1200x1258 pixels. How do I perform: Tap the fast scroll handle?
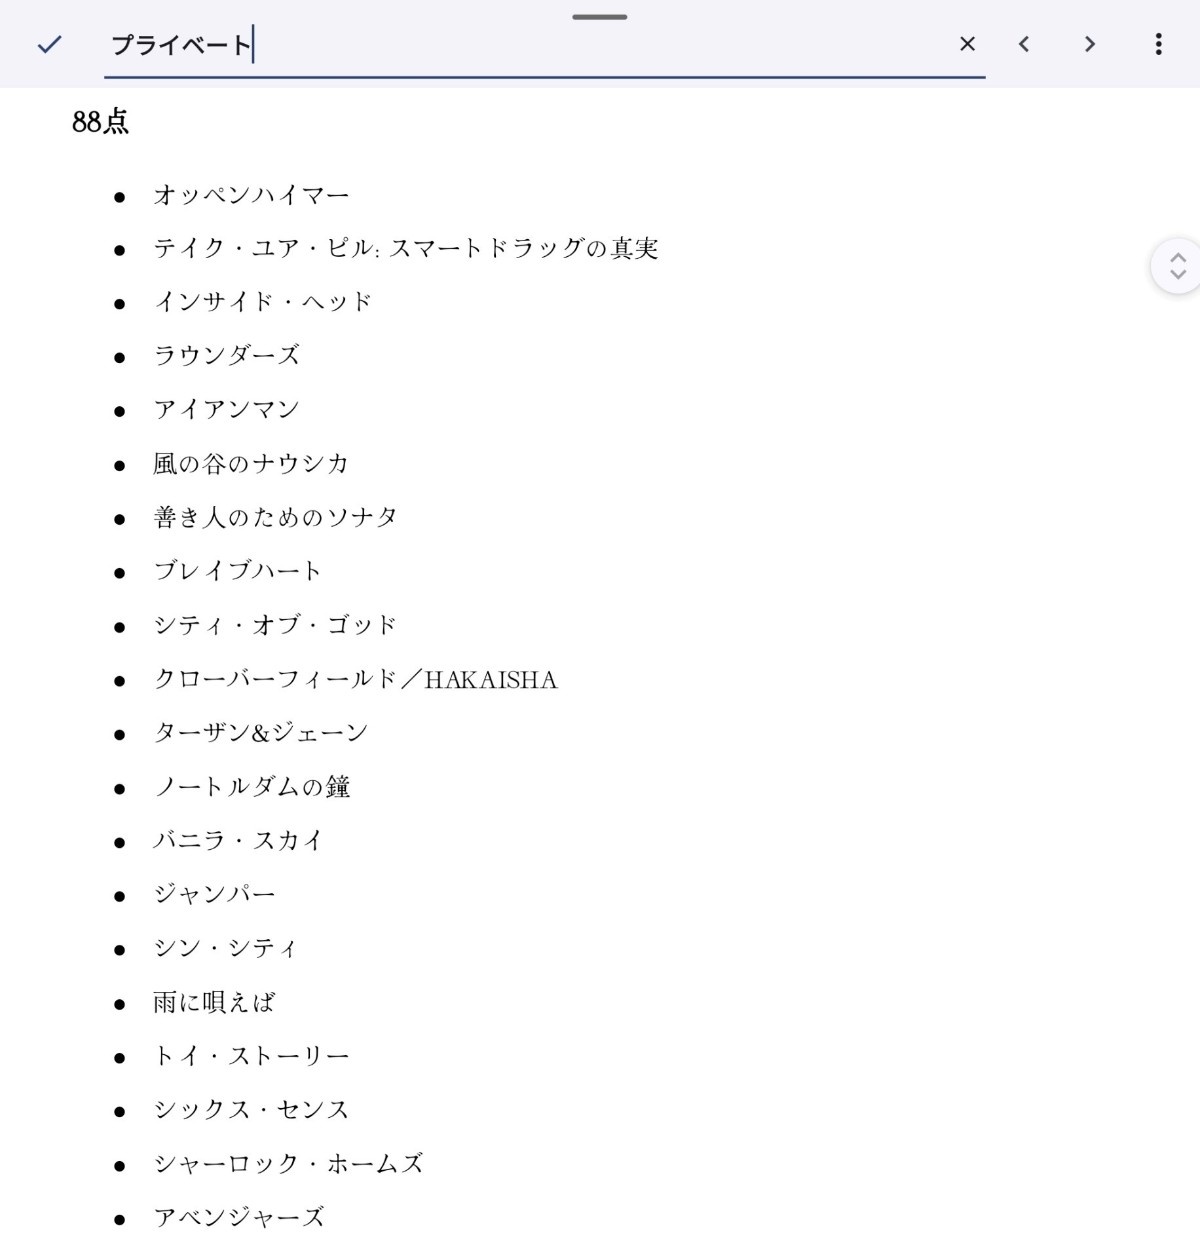click(1177, 266)
